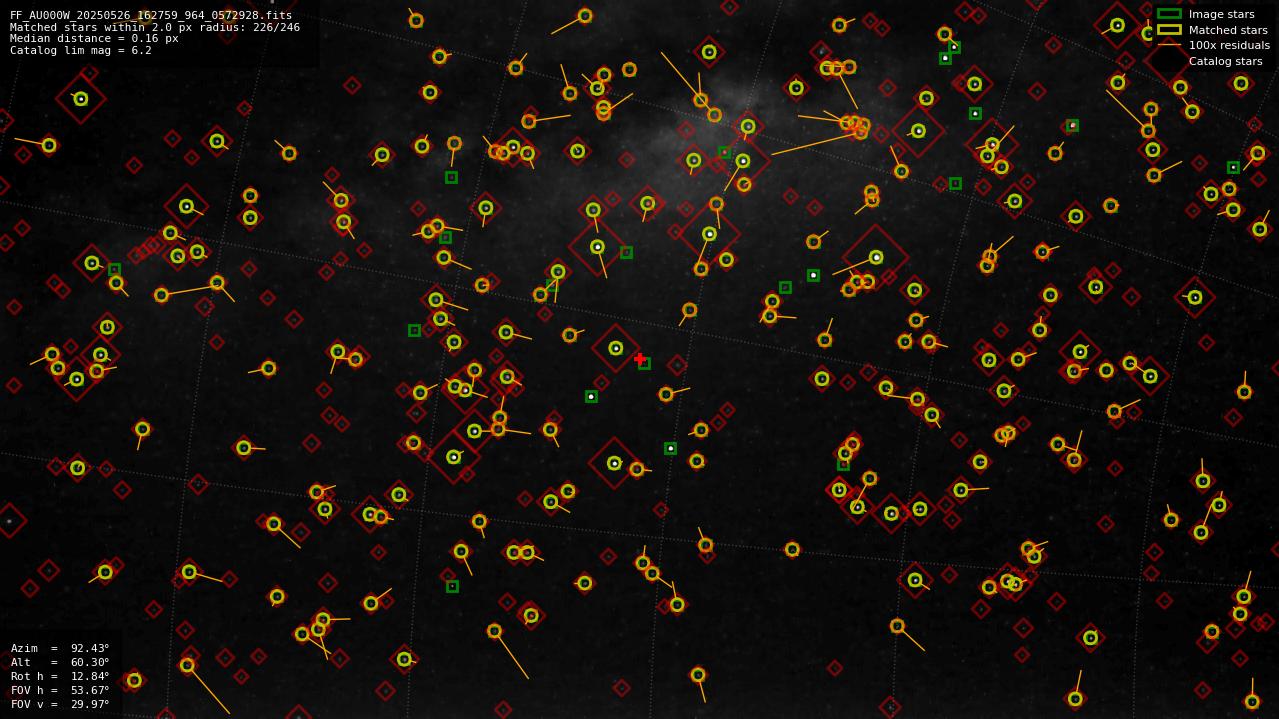Click the Azim = 92.43° readout

click(x=60, y=649)
